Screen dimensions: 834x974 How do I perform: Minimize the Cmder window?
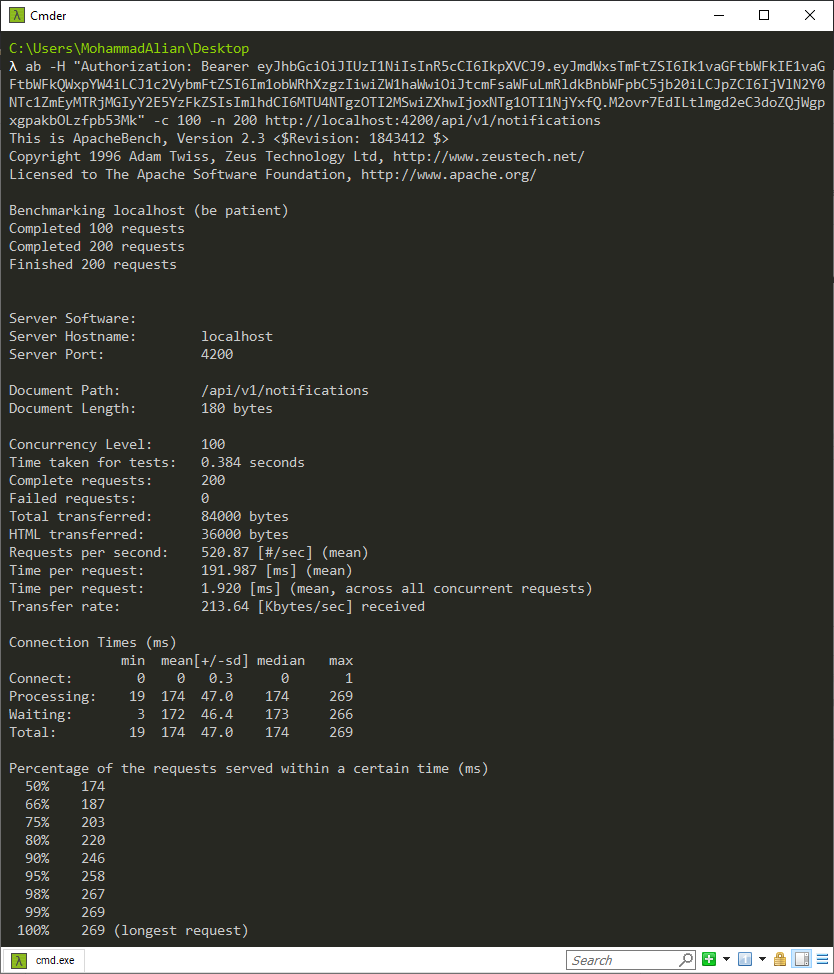[718, 15]
